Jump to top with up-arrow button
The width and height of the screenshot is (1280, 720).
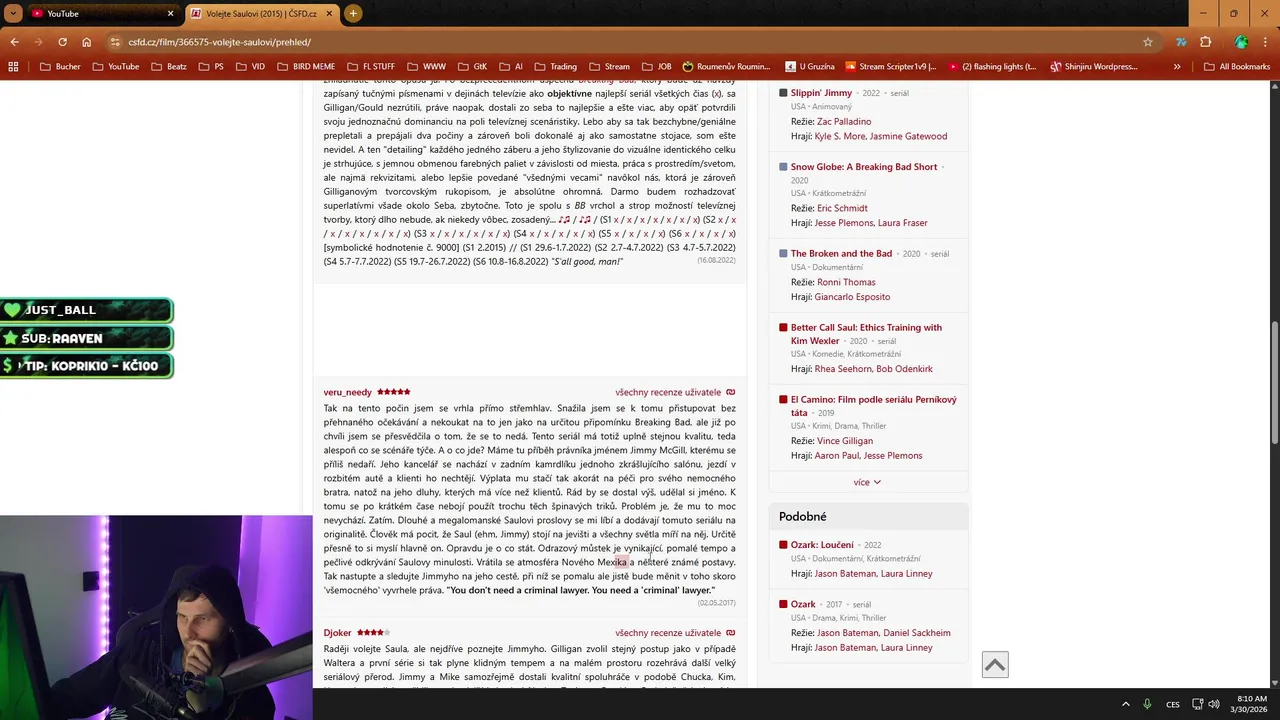pos(995,665)
